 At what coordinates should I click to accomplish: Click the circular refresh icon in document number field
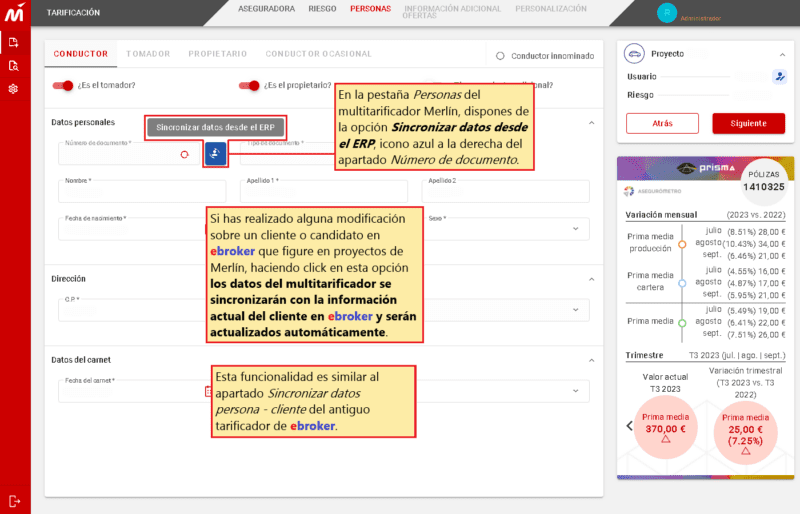click(x=185, y=154)
